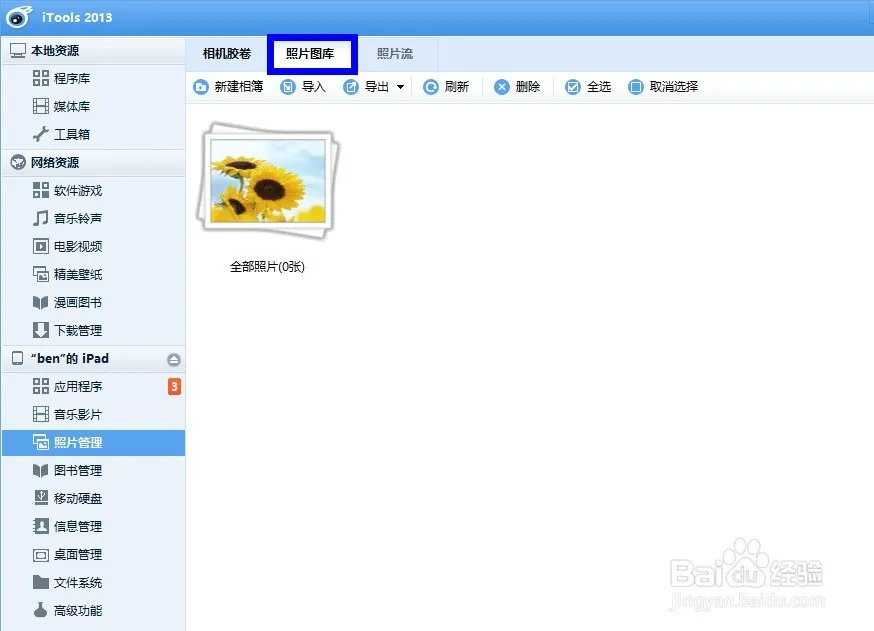The width and height of the screenshot is (874, 631).
Task: Select the 文件系统 (File System) folder icon
Action: coord(40,582)
